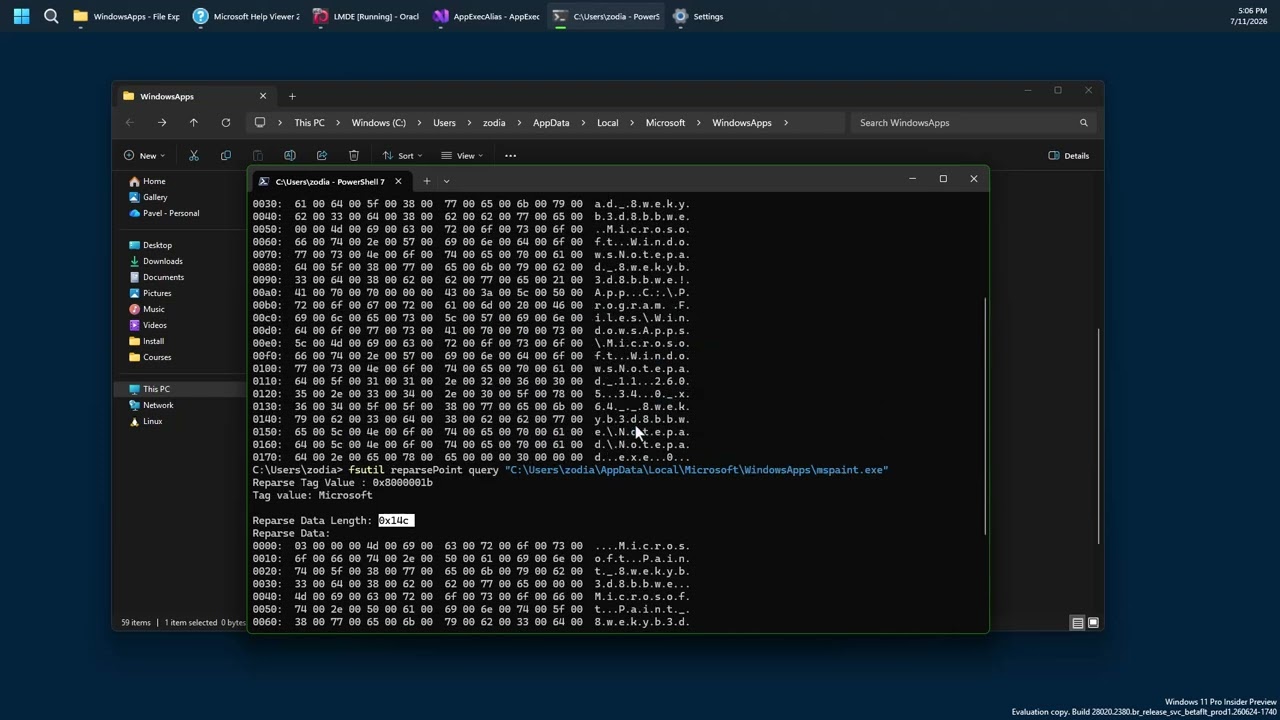Navigate to Local breadcrumb
This screenshot has height=720, width=1280.
(608, 123)
